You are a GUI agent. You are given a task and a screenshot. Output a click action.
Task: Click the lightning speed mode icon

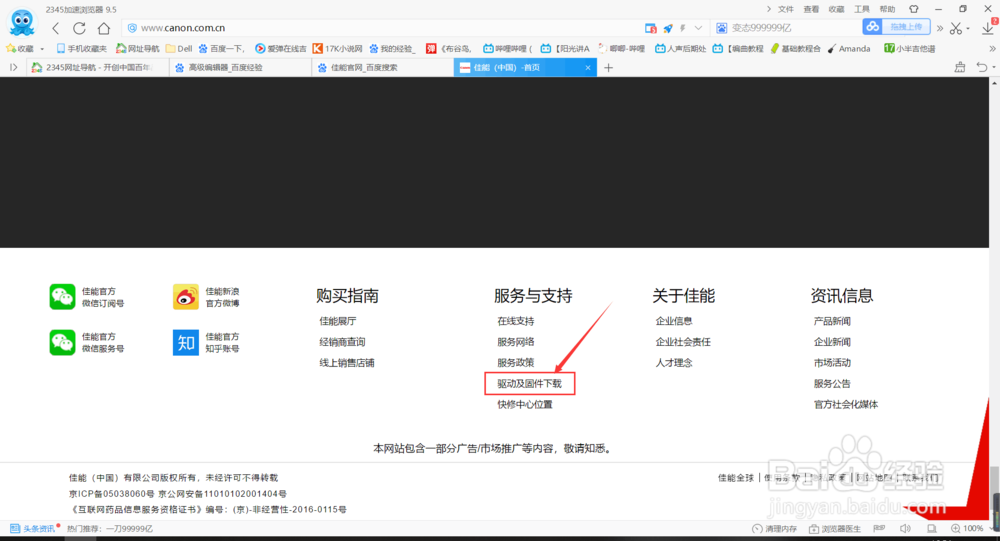(683, 28)
